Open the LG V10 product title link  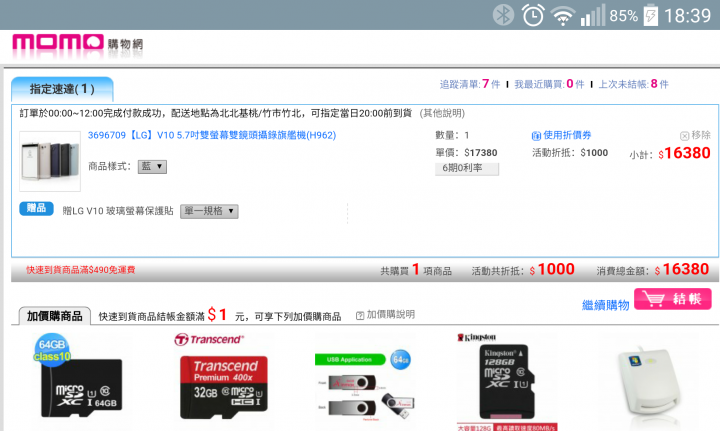click(x=212, y=135)
